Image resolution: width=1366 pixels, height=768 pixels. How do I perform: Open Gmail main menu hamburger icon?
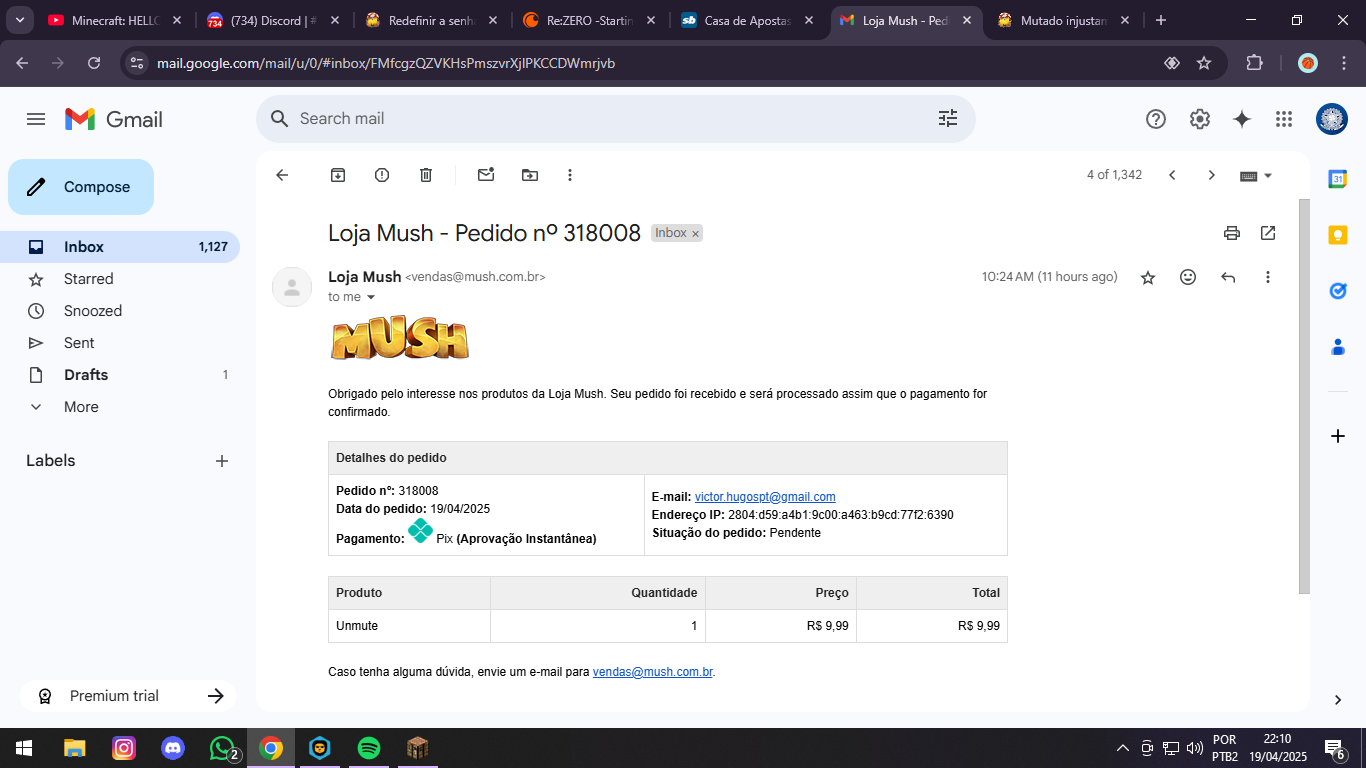tap(36, 119)
